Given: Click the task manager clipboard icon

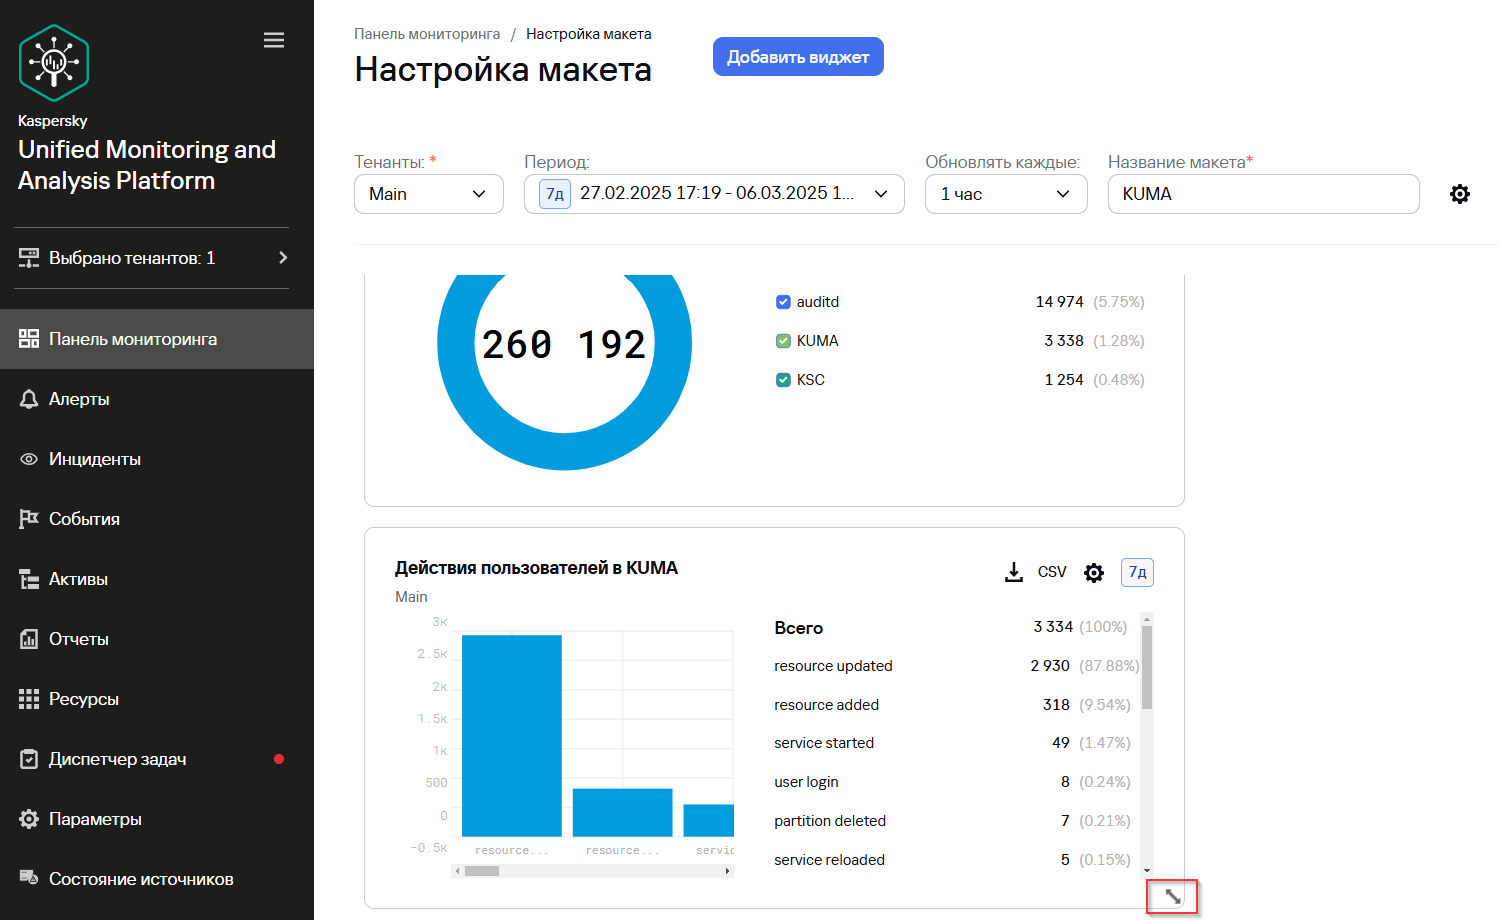Looking at the screenshot, I should tap(29, 759).
